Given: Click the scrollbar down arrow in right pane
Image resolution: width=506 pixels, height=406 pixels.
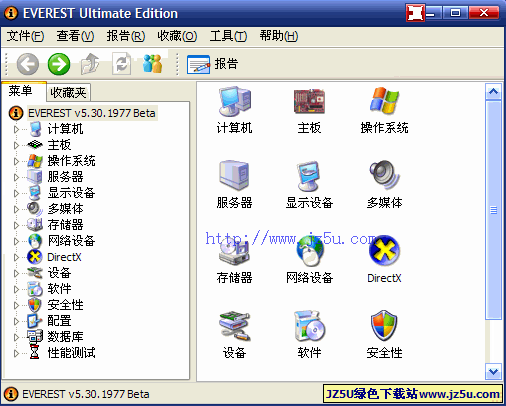Looking at the screenshot, I should click(x=494, y=371).
